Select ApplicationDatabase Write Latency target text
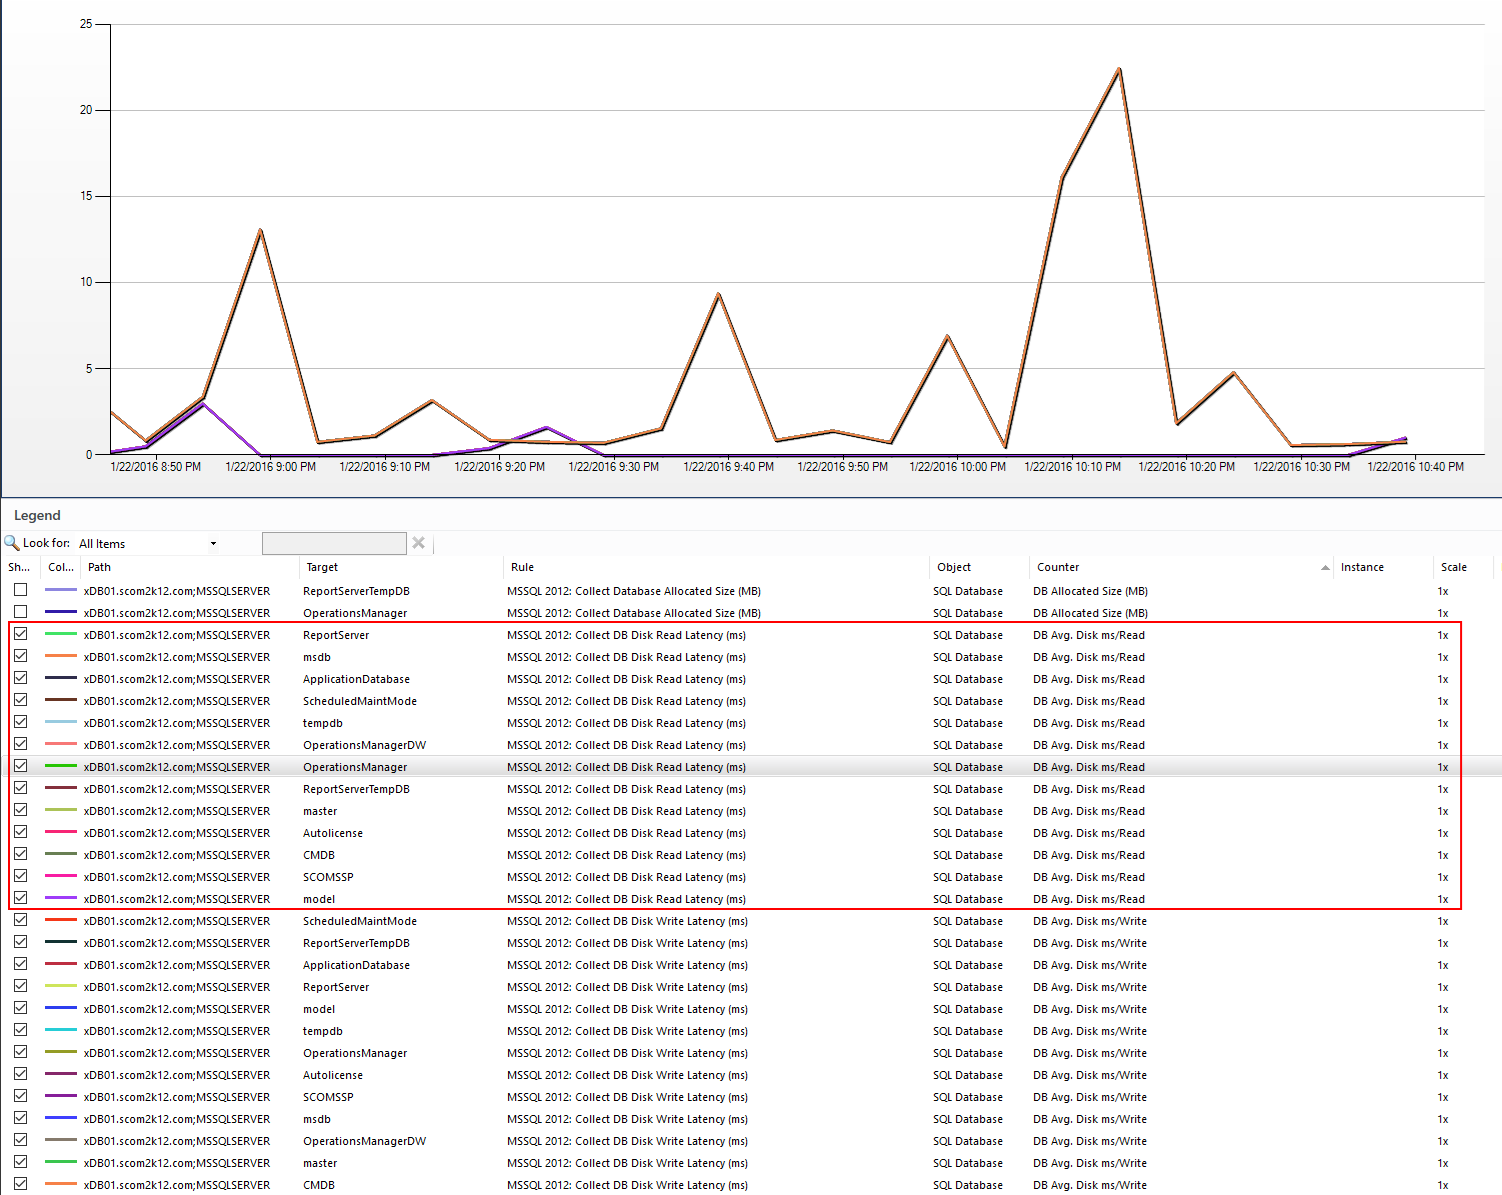The width and height of the screenshot is (1502, 1195). tap(356, 965)
